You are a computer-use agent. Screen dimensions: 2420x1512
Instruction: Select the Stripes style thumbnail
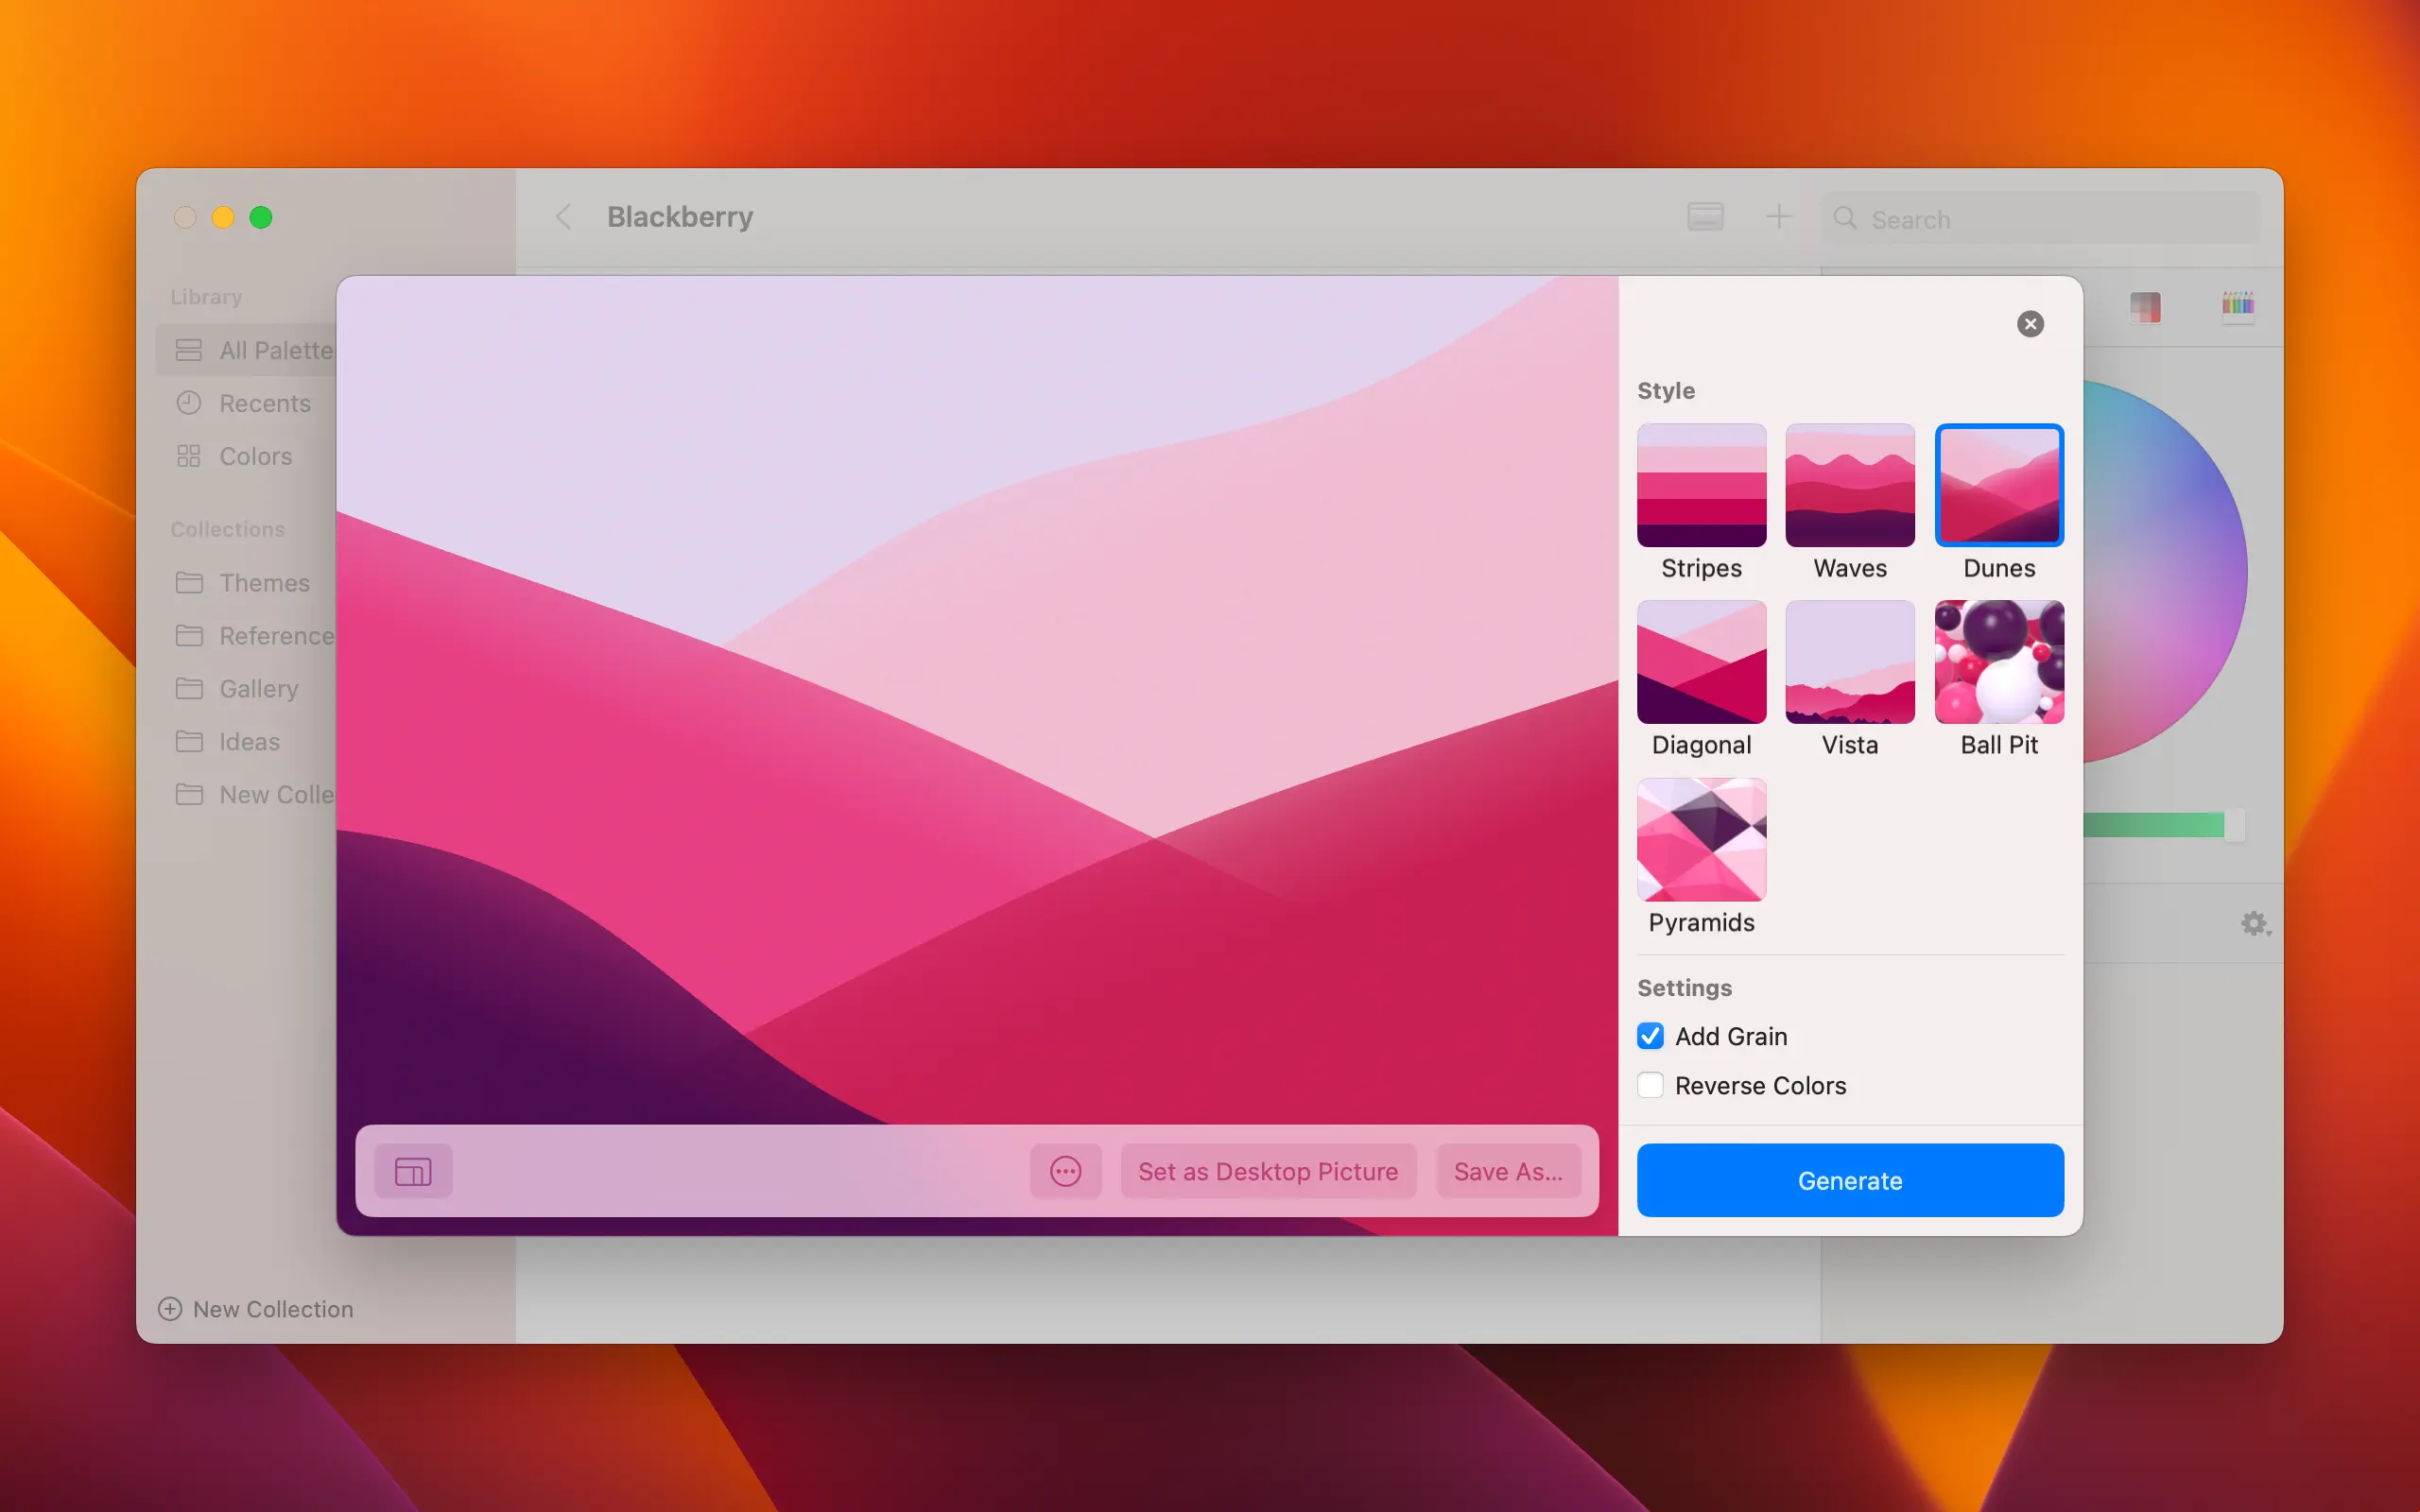[x=1701, y=485]
